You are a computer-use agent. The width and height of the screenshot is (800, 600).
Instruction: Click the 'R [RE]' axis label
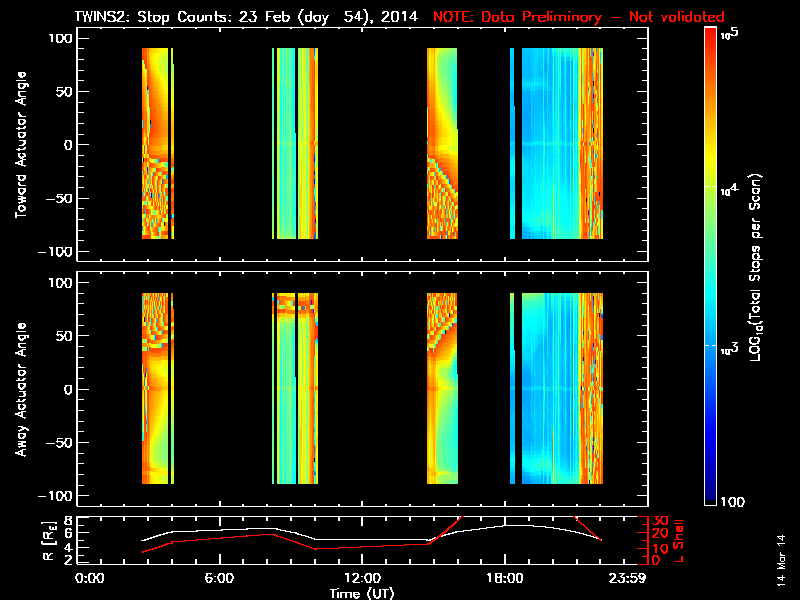[48, 541]
